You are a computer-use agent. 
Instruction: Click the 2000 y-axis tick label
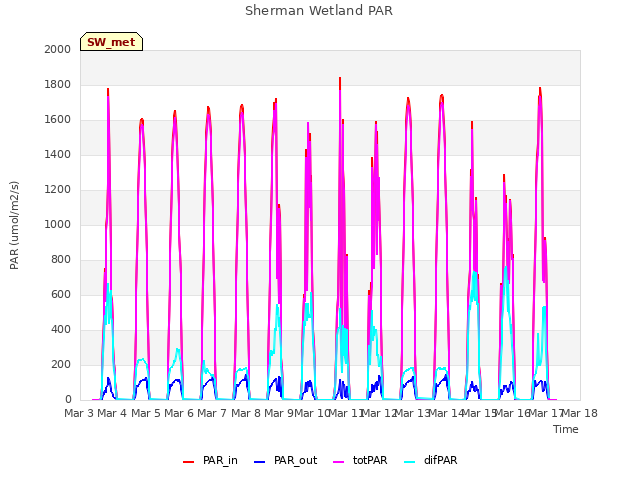pos(58,49)
